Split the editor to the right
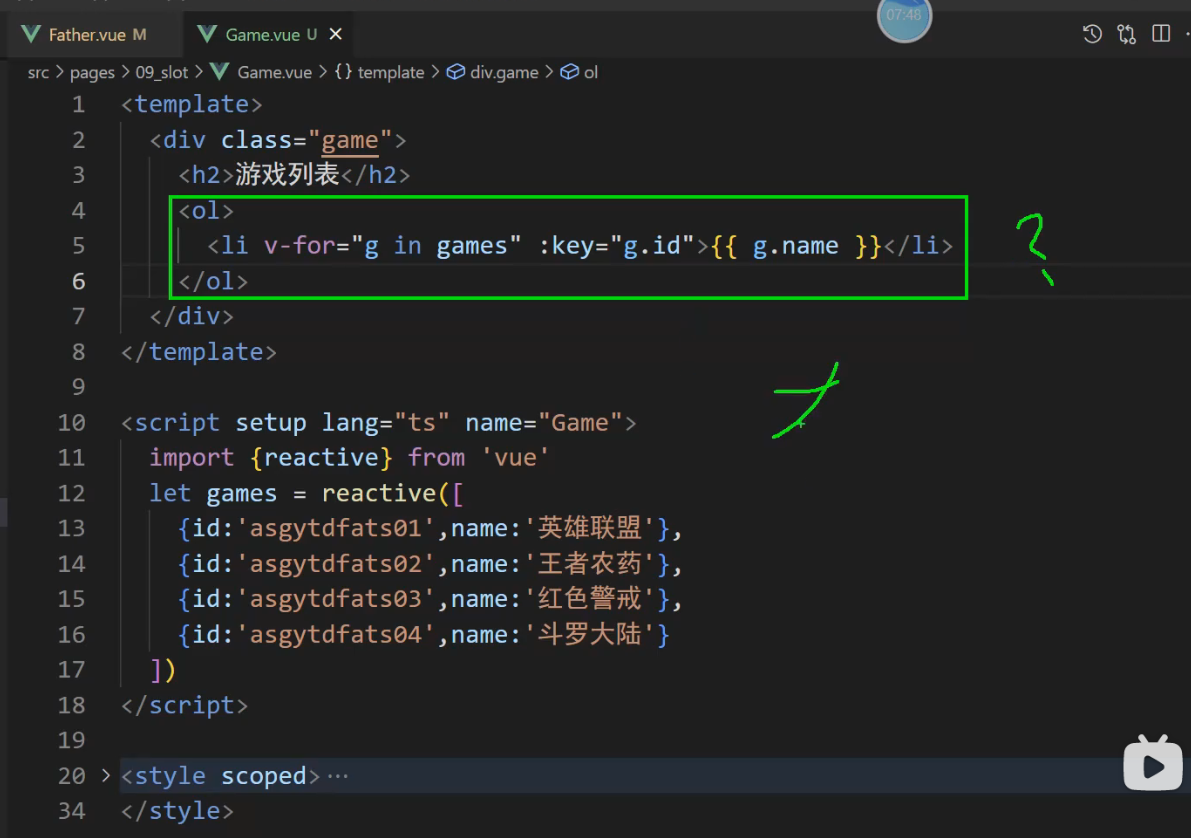Screen dimensions: 1191x838 (1161, 33)
